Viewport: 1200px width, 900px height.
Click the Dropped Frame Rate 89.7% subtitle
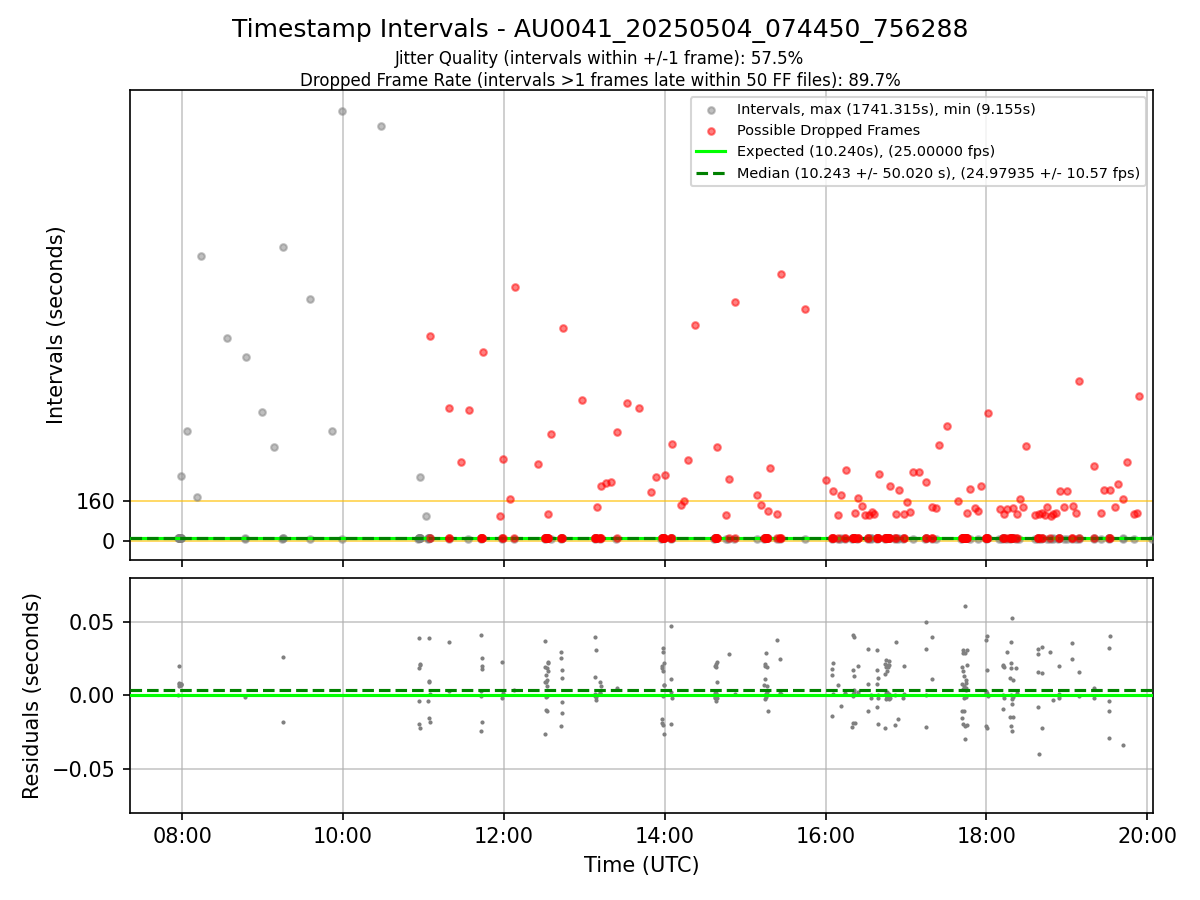600,80
